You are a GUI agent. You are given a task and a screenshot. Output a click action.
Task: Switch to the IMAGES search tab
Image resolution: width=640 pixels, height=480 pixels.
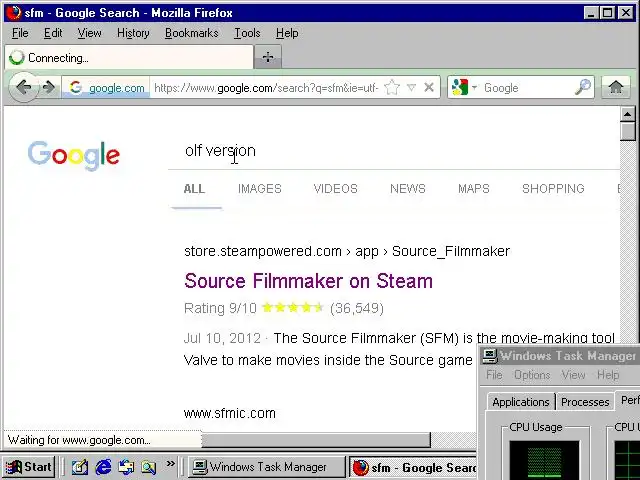[260, 189]
